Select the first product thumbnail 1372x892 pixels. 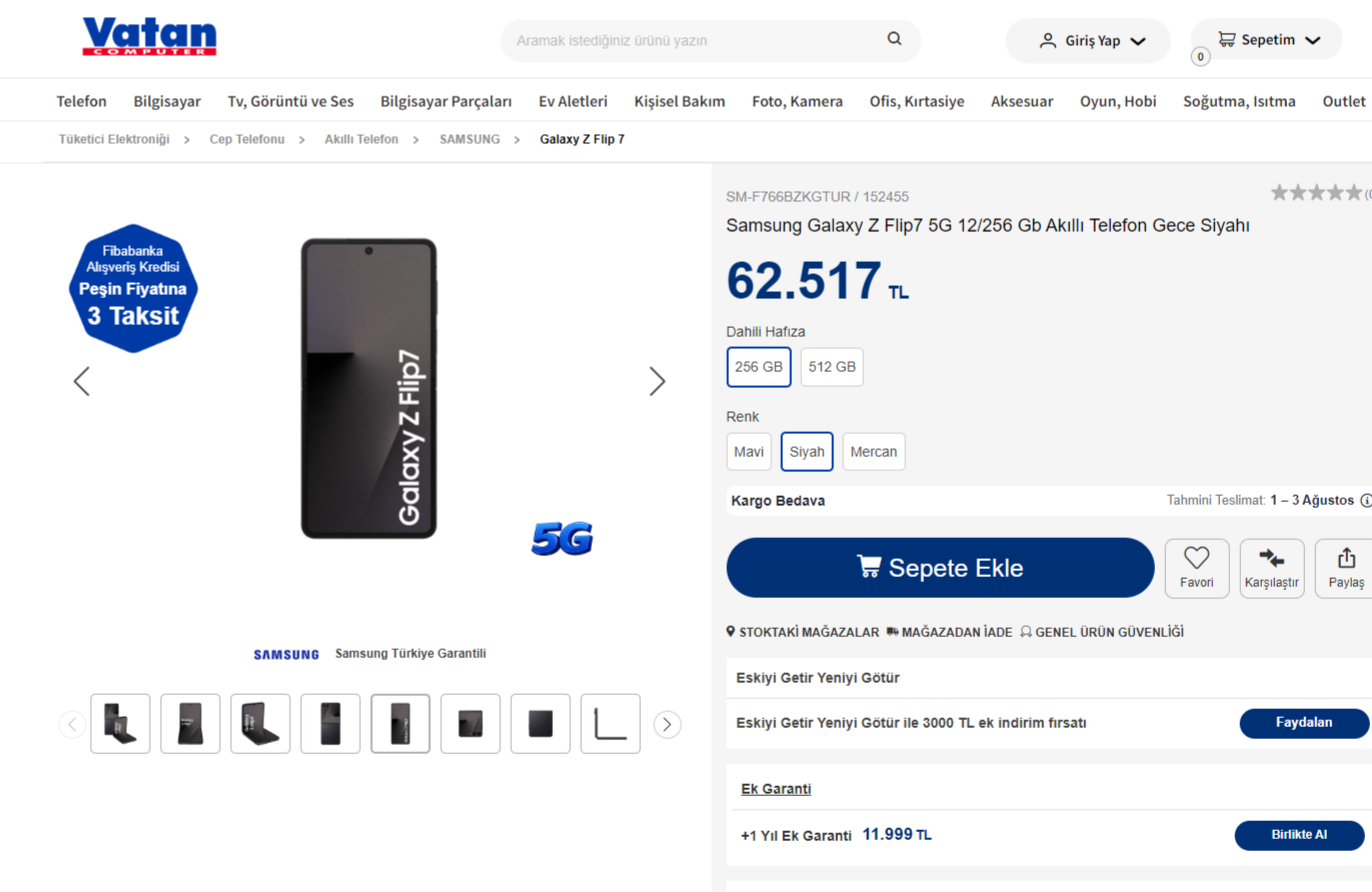(120, 724)
